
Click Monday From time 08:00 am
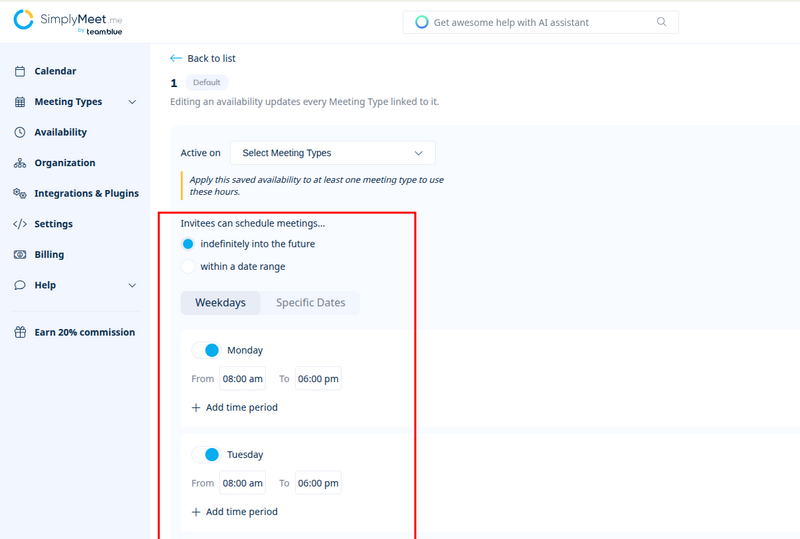242,379
